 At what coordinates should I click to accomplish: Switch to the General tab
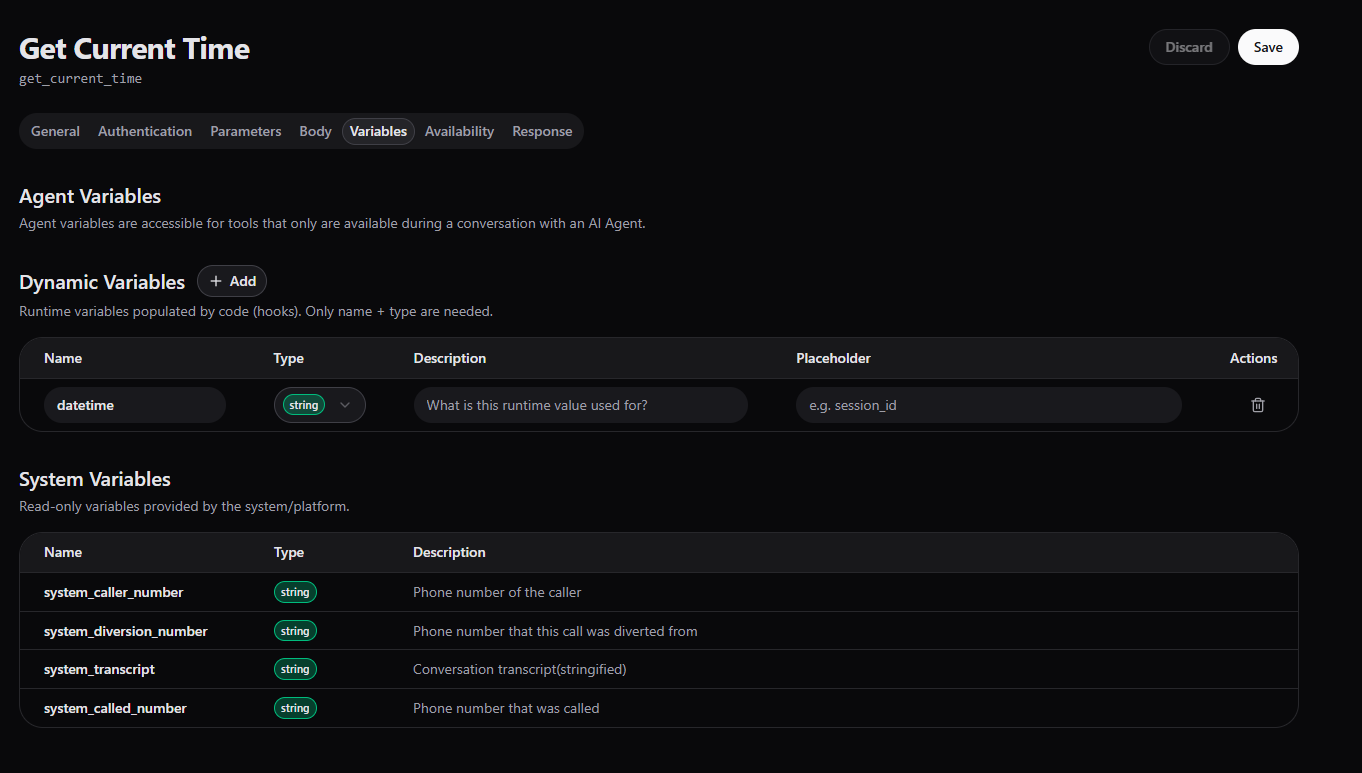pos(55,131)
